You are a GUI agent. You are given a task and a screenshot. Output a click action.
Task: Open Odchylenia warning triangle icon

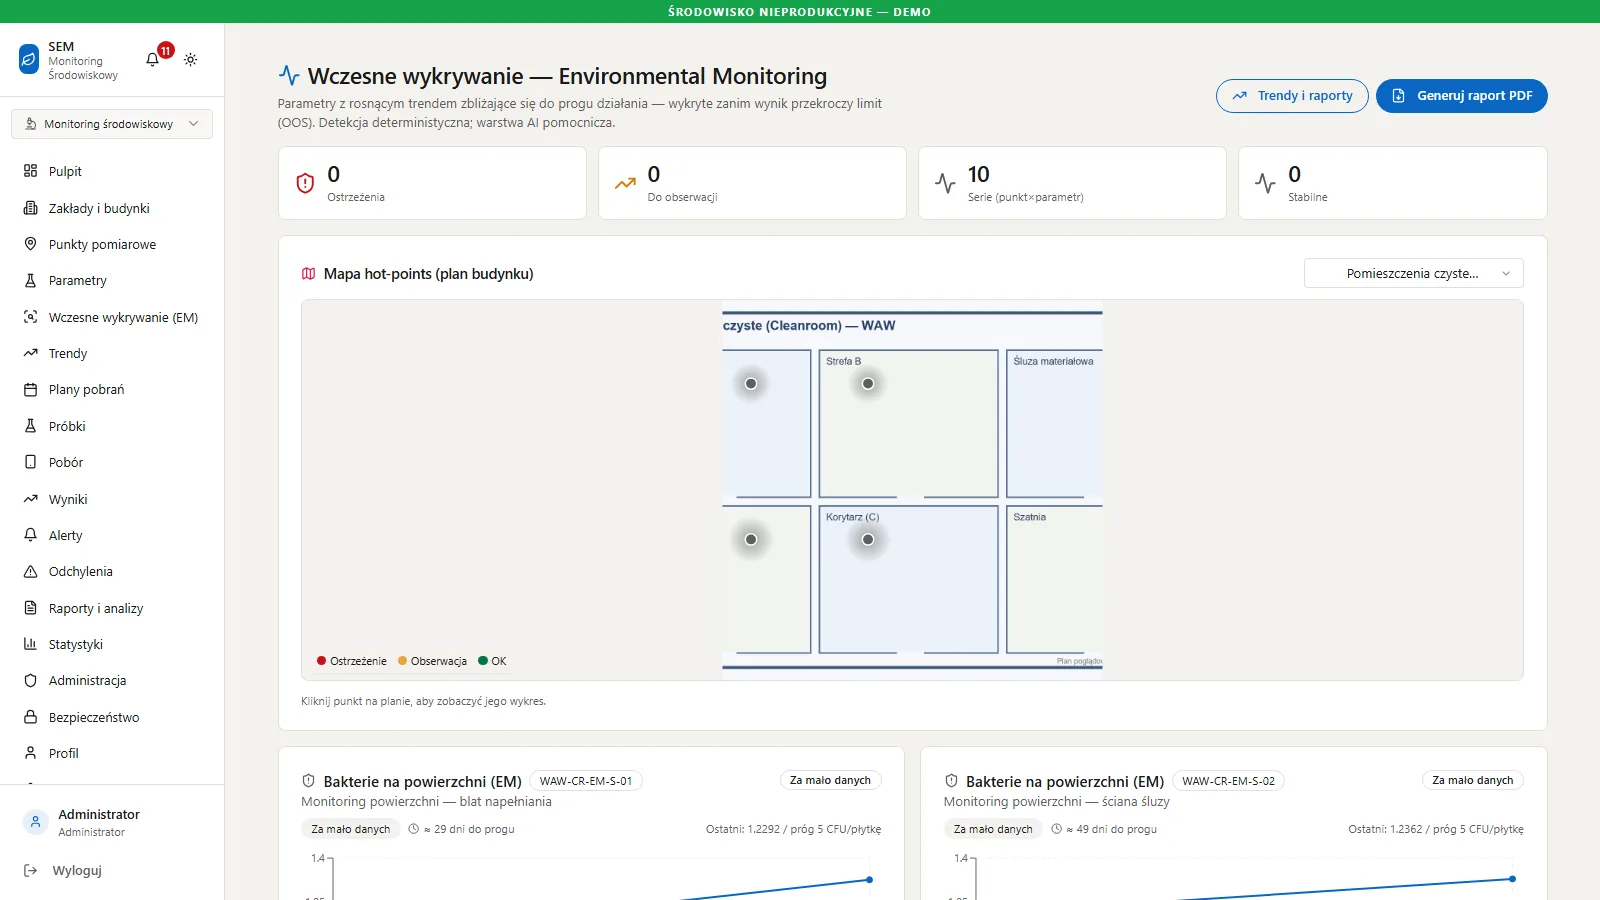pos(30,571)
